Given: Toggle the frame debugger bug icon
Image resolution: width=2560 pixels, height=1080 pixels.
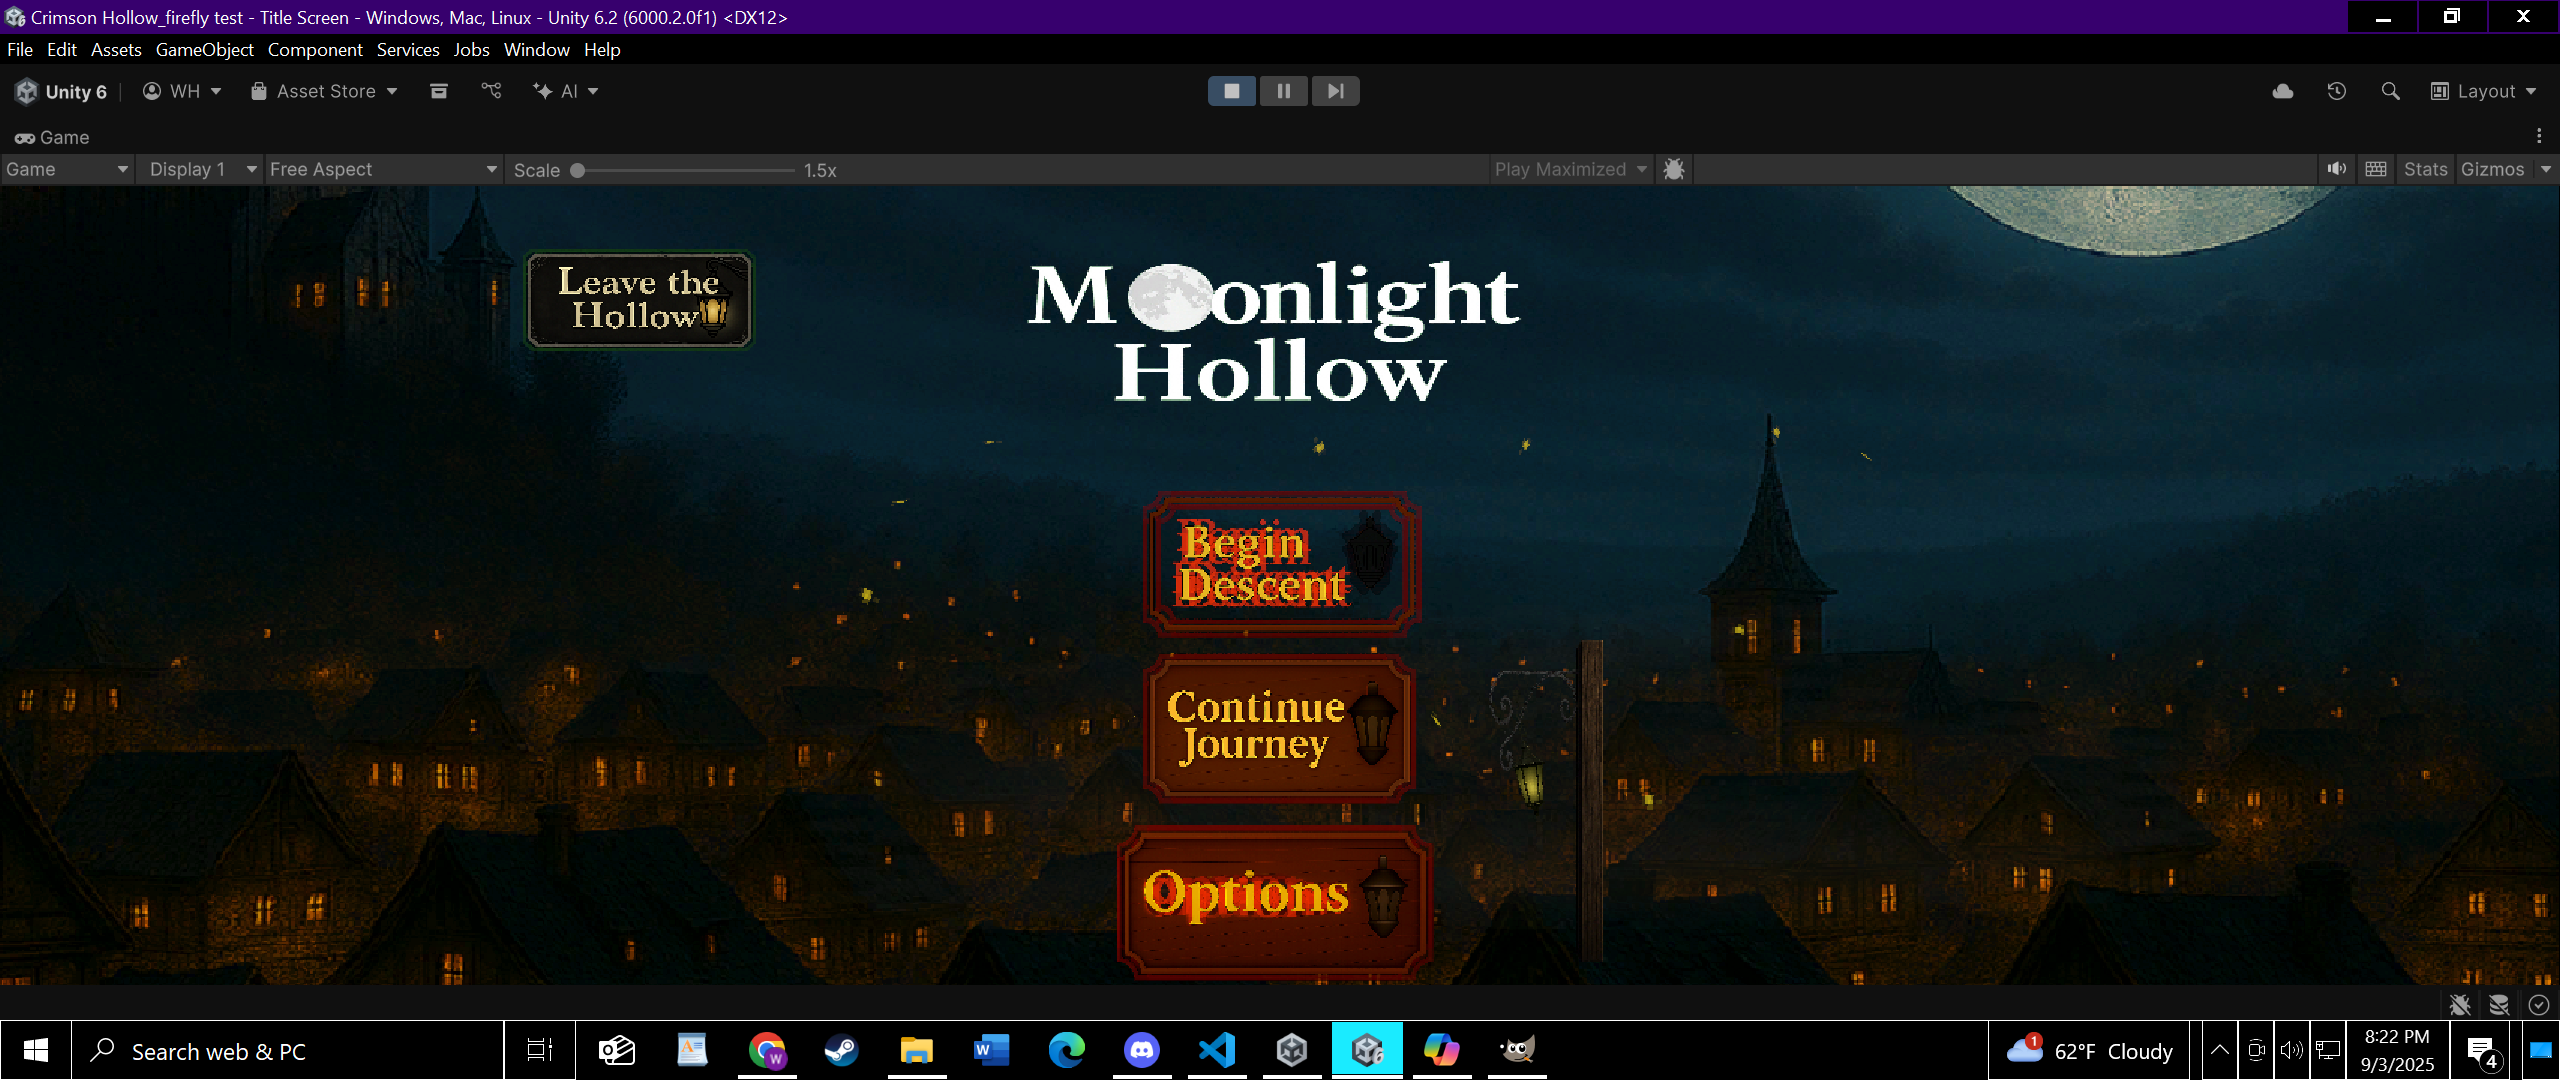Looking at the screenshot, I should [1673, 169].
